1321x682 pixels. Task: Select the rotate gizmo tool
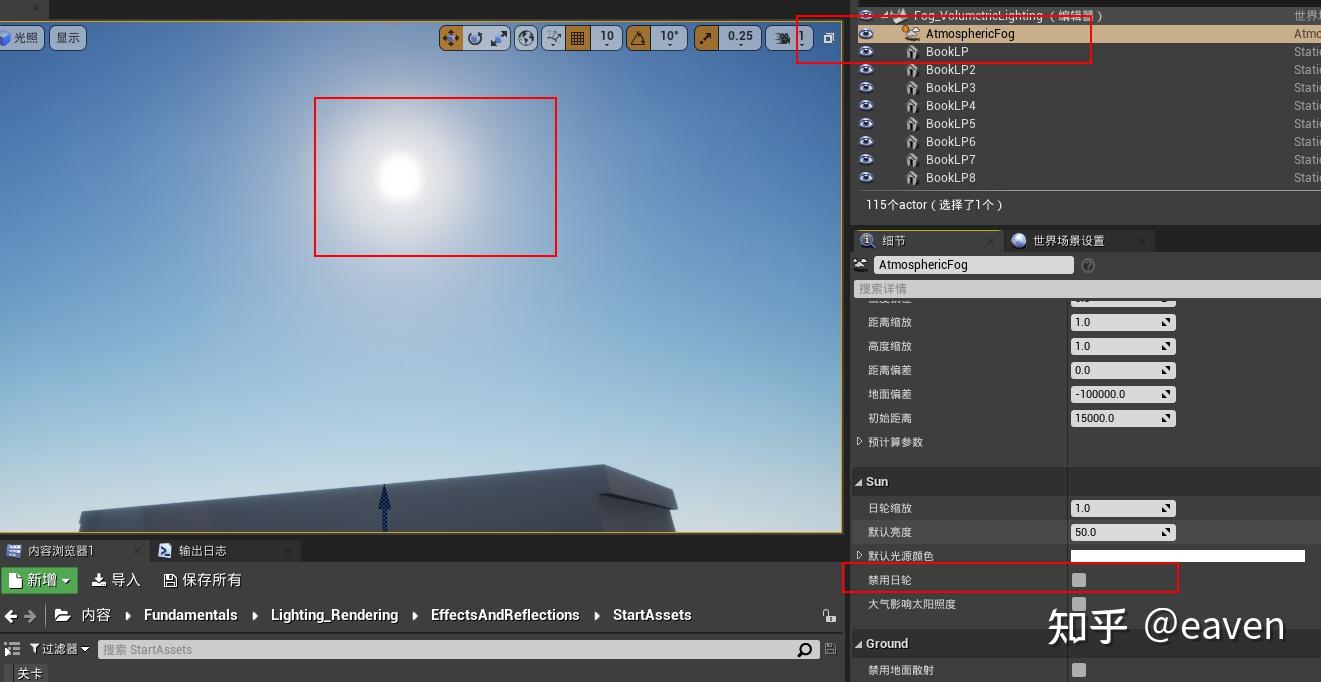point(475,38)
